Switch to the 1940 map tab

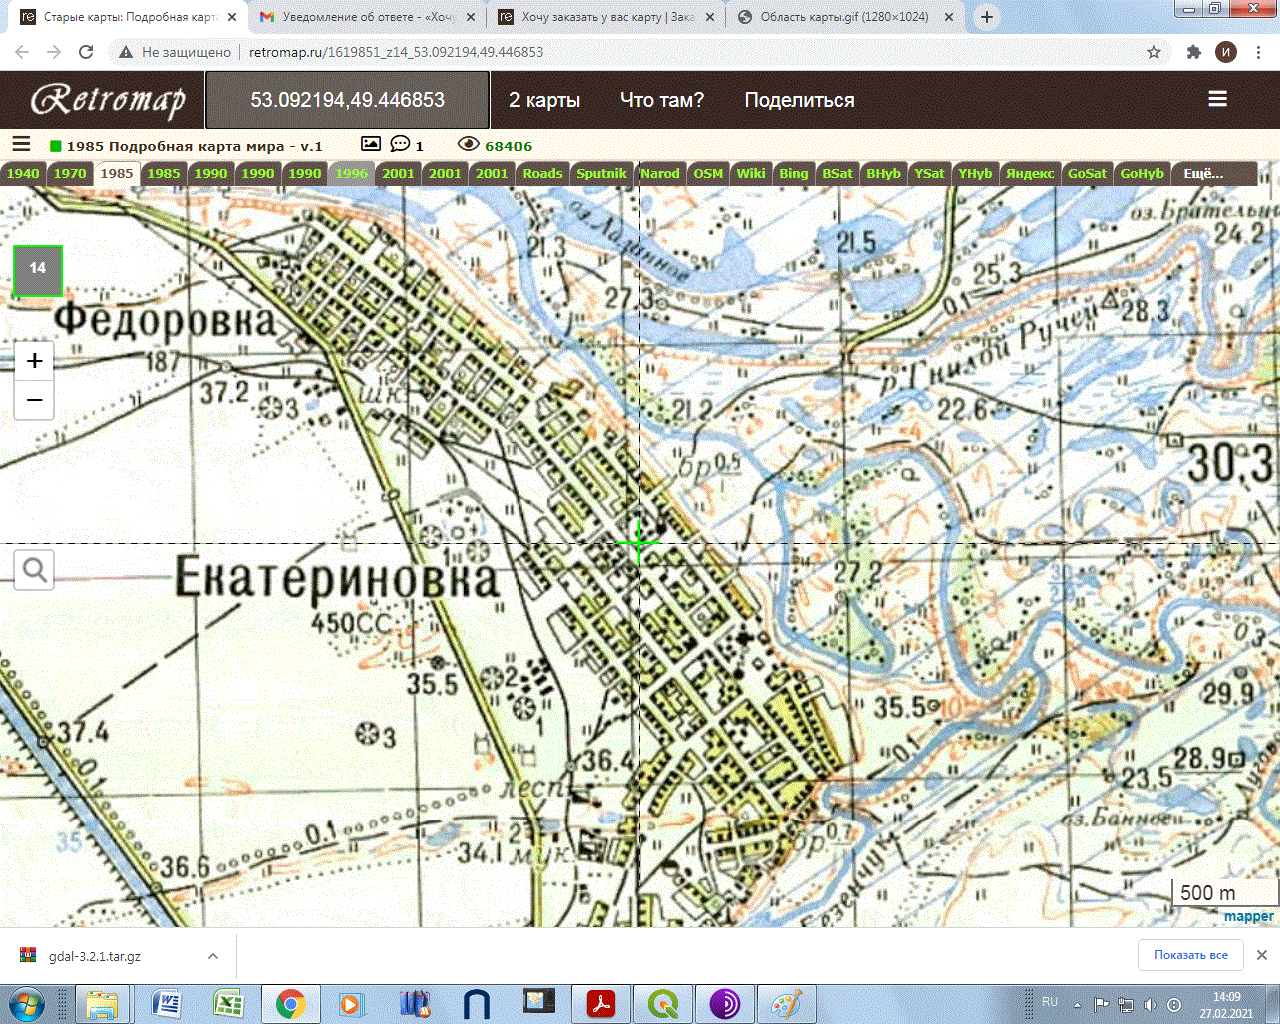(23, 173)
